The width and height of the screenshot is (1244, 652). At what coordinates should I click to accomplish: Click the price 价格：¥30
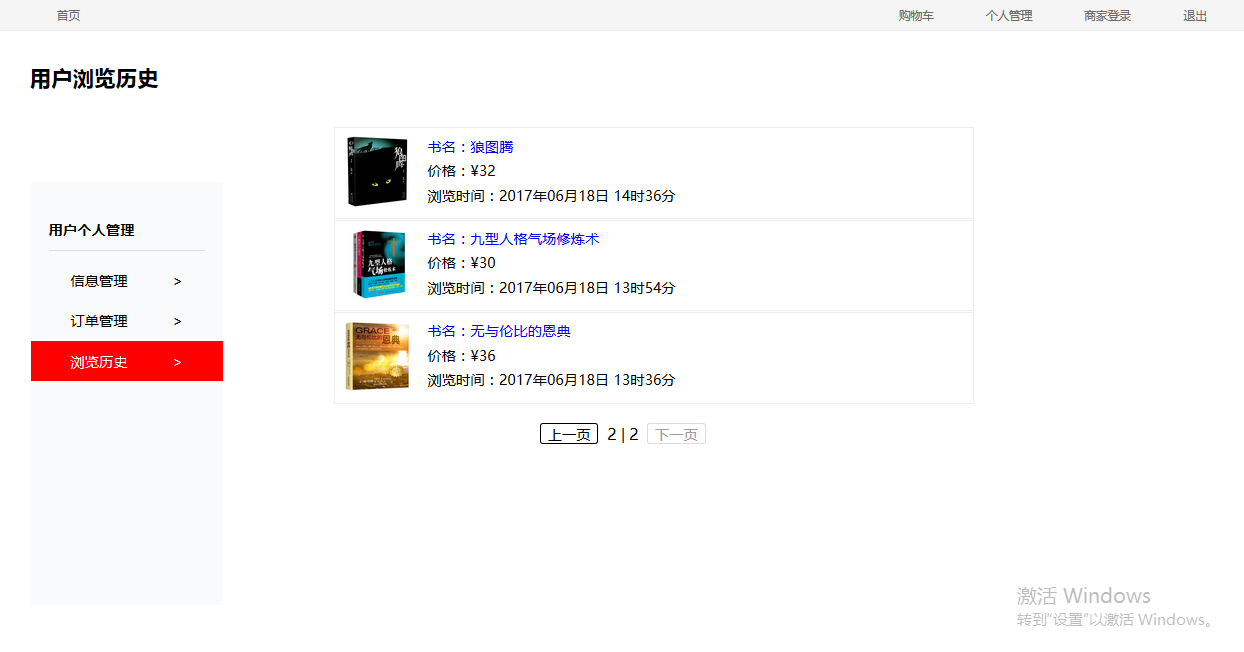coord(461,263)
